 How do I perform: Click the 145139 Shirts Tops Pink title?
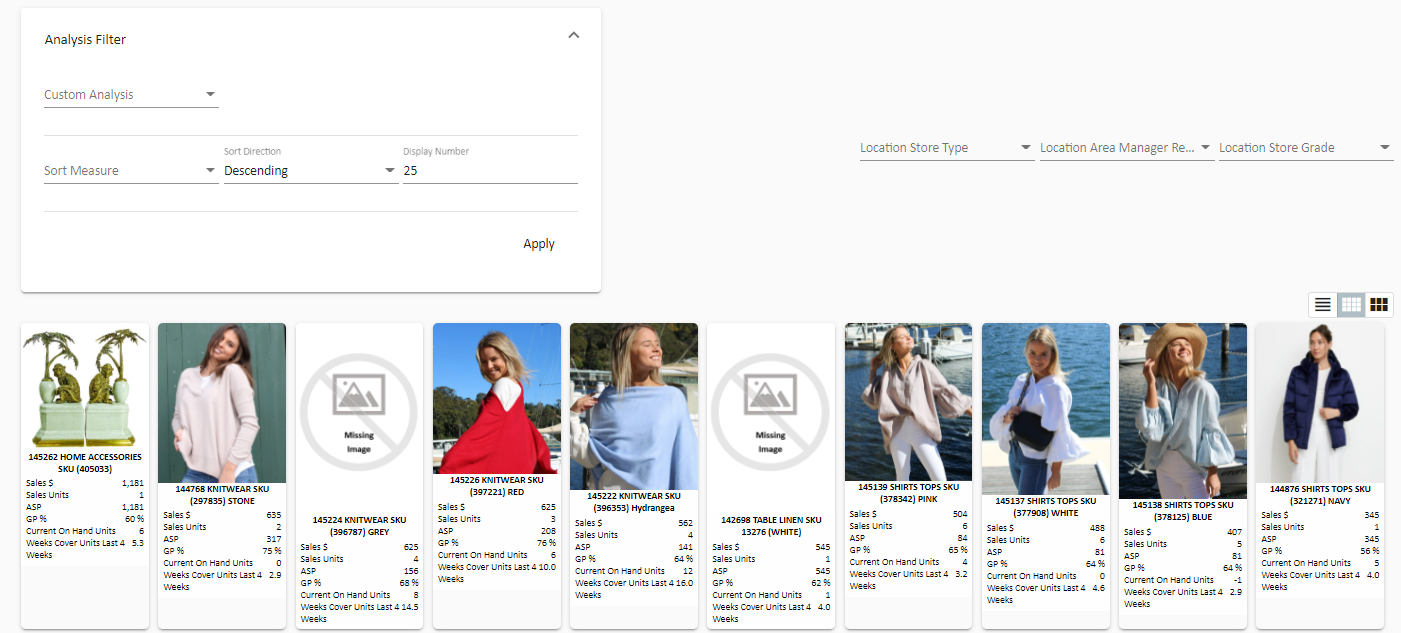coord(908,492)
